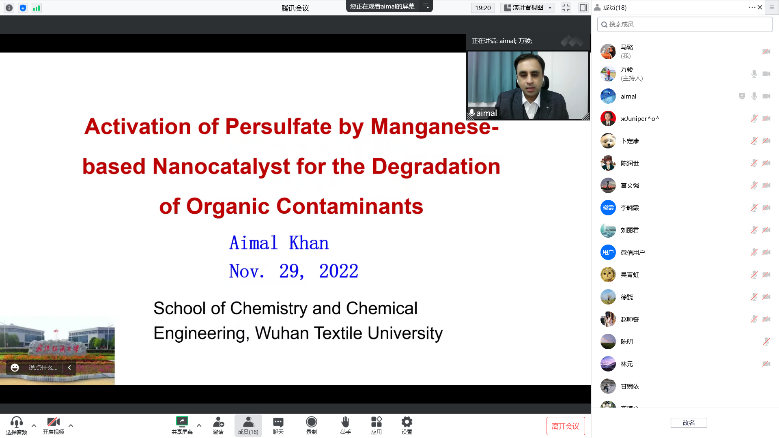Click the record icon in bottom toolbar
Viewport: 779px width, 438px height.
tap(311, 422)
